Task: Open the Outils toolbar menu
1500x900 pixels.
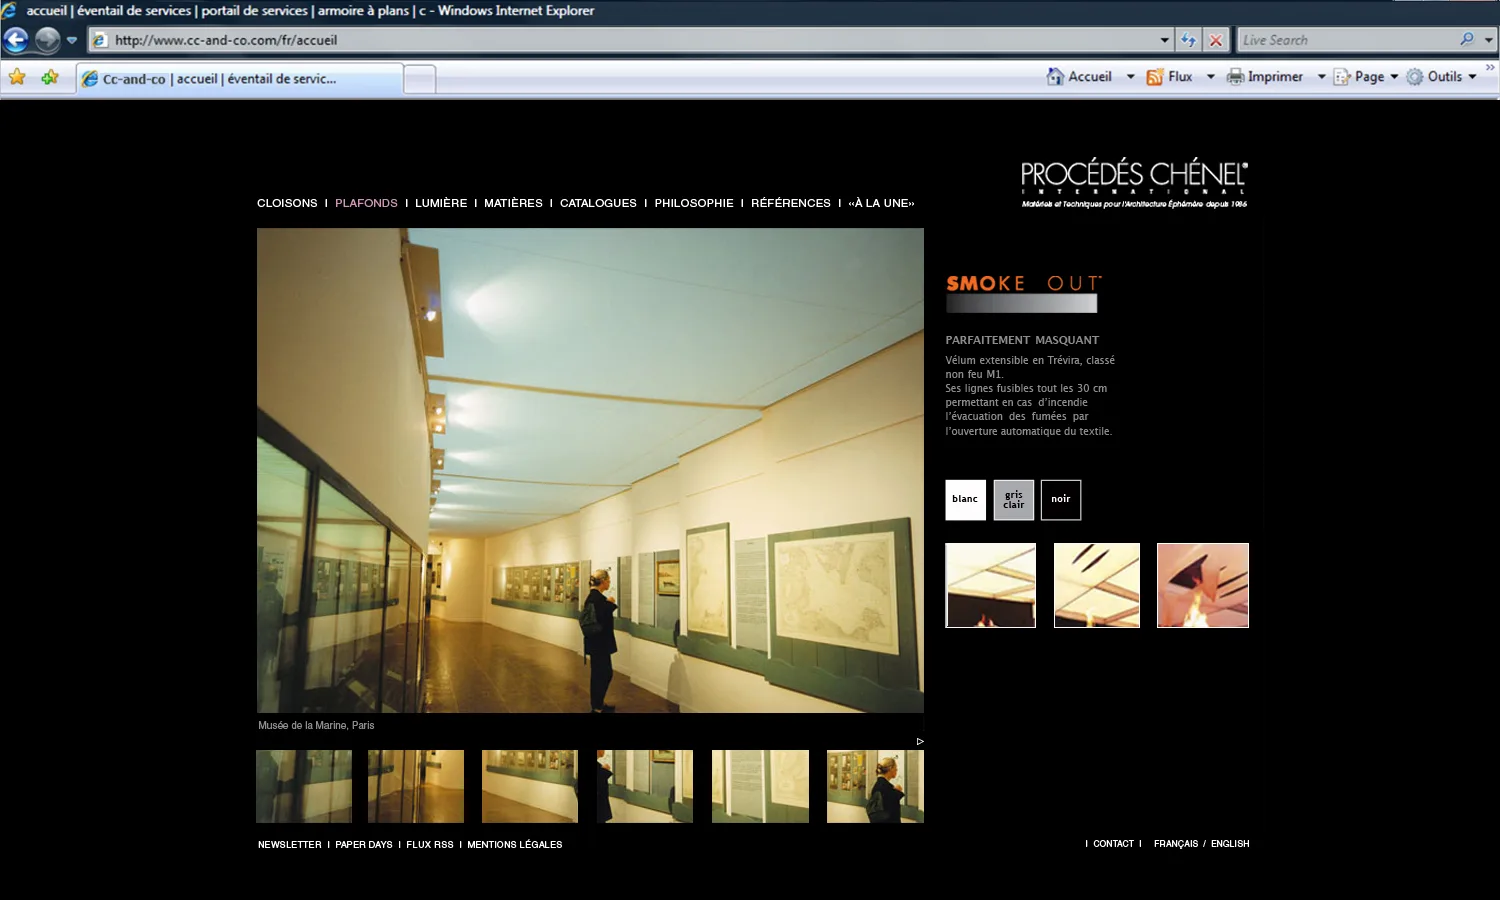Action: 1441,77
